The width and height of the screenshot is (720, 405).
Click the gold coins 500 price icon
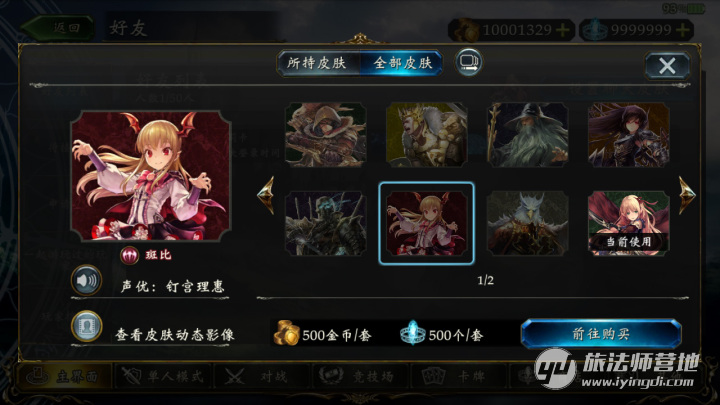287,333
